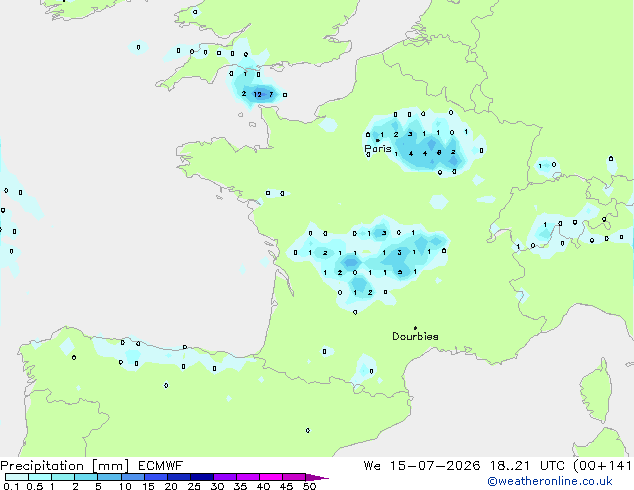Select the 25–30 mm dark blue legend swatch
634x490 pixels.
pos(201,477)
